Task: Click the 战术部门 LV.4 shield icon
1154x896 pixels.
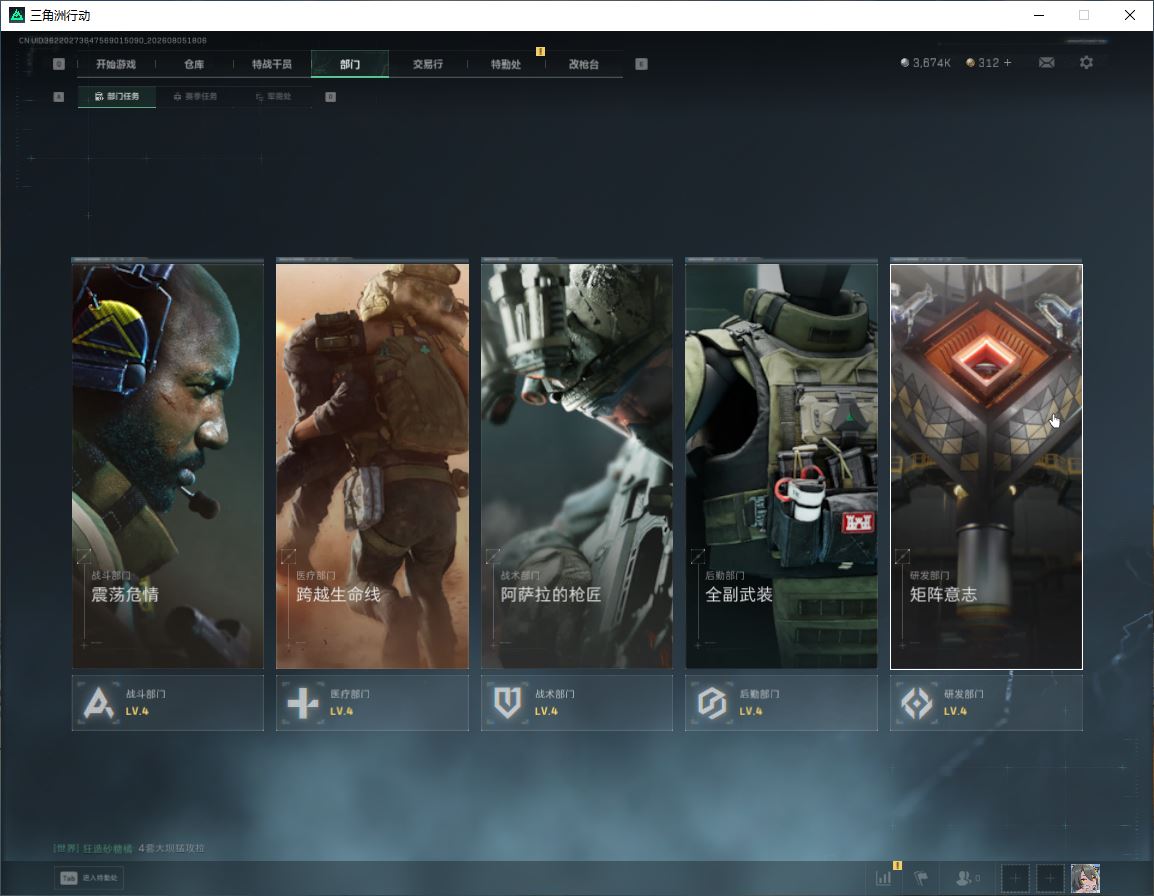Action: [x=507, y=703]
